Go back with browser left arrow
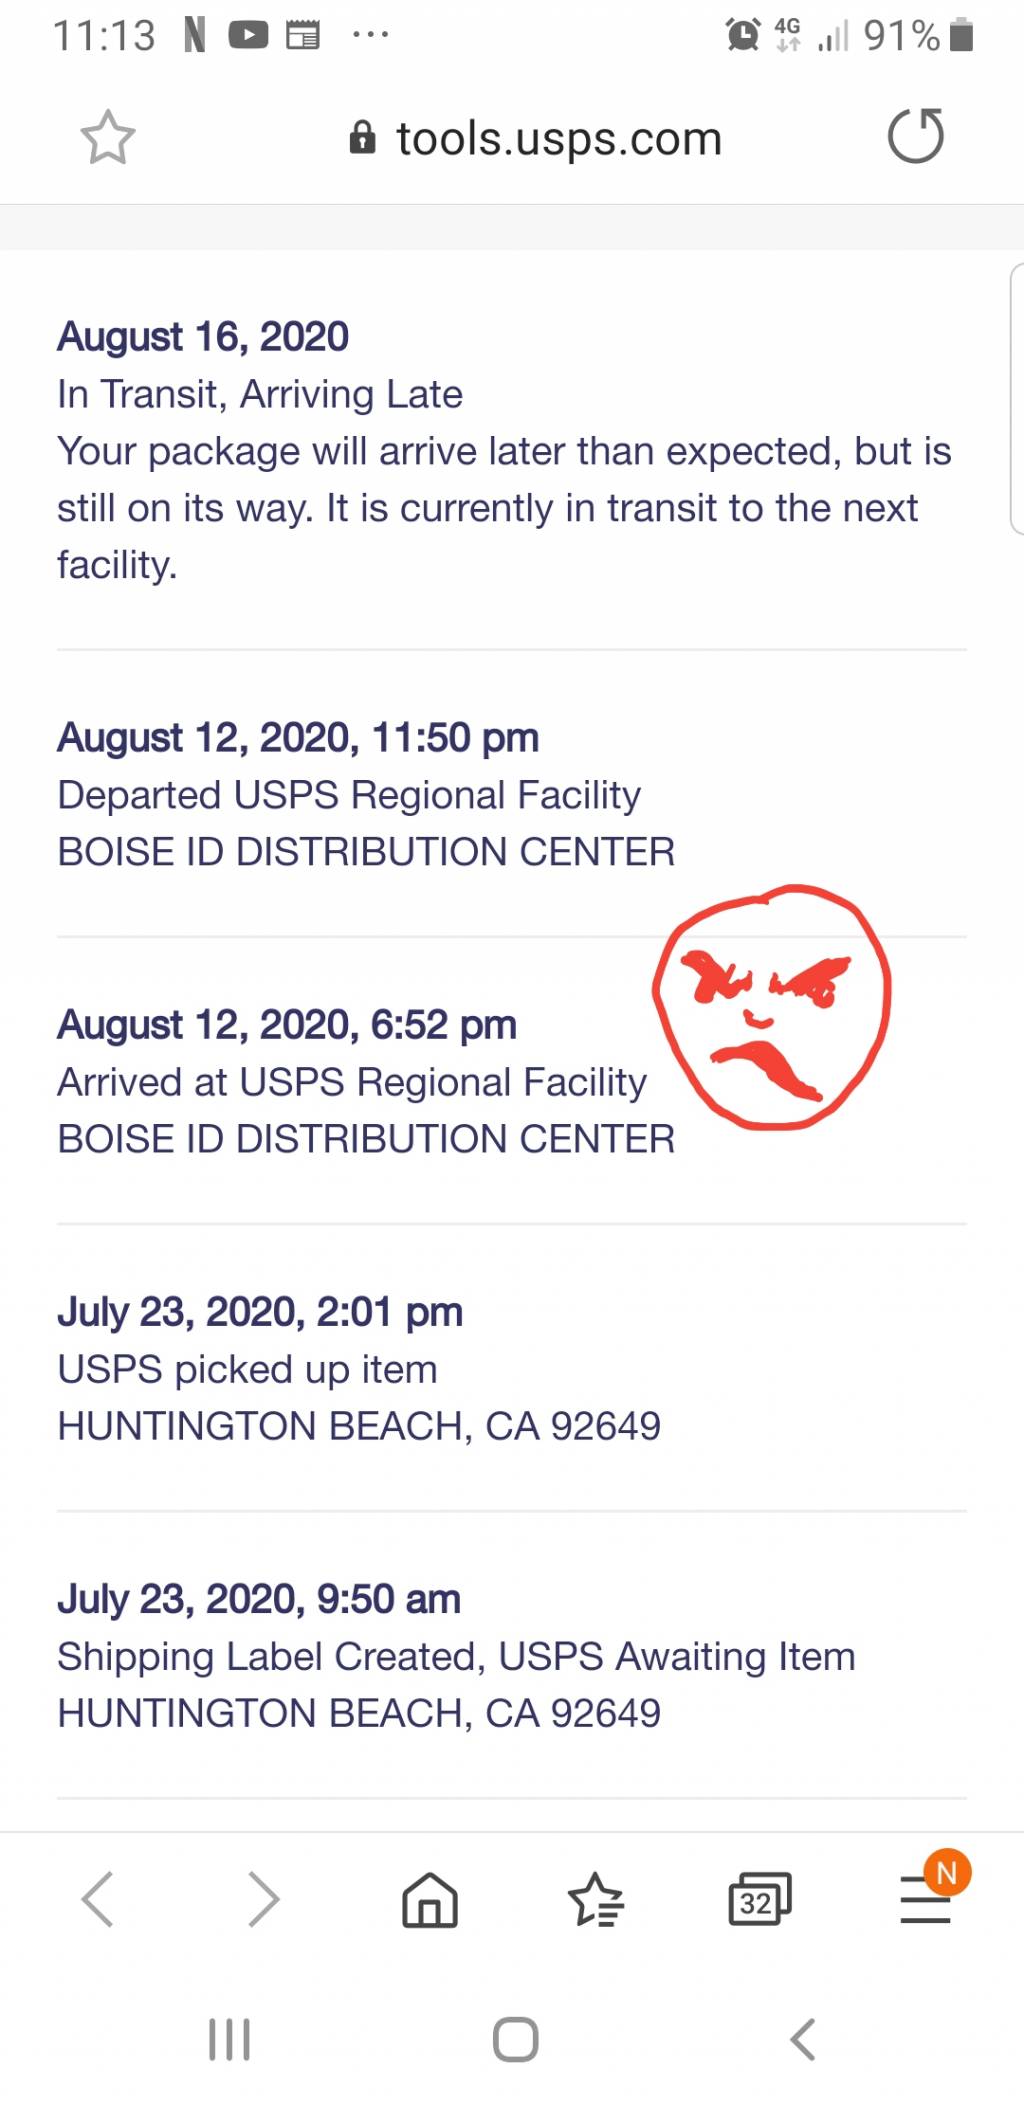The width and height of the screenshot is (1024, 2104). point(97,1898)
